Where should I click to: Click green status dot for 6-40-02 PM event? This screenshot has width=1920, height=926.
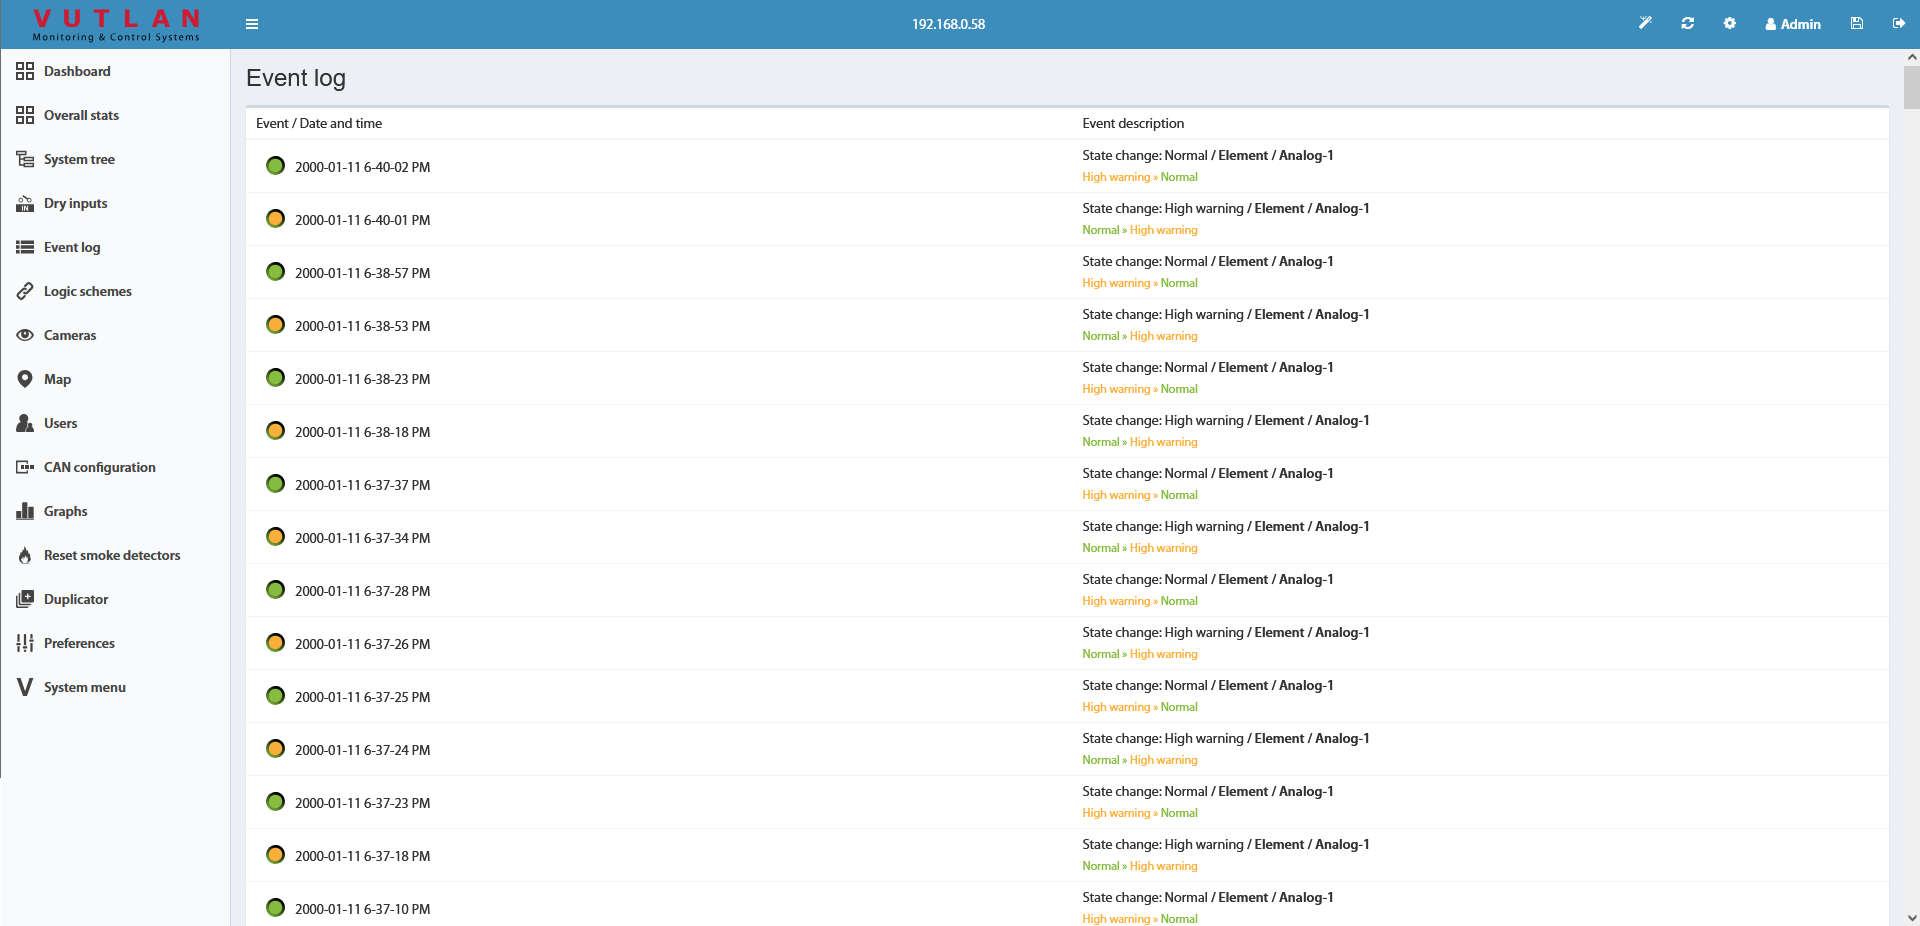coord(275,166)
